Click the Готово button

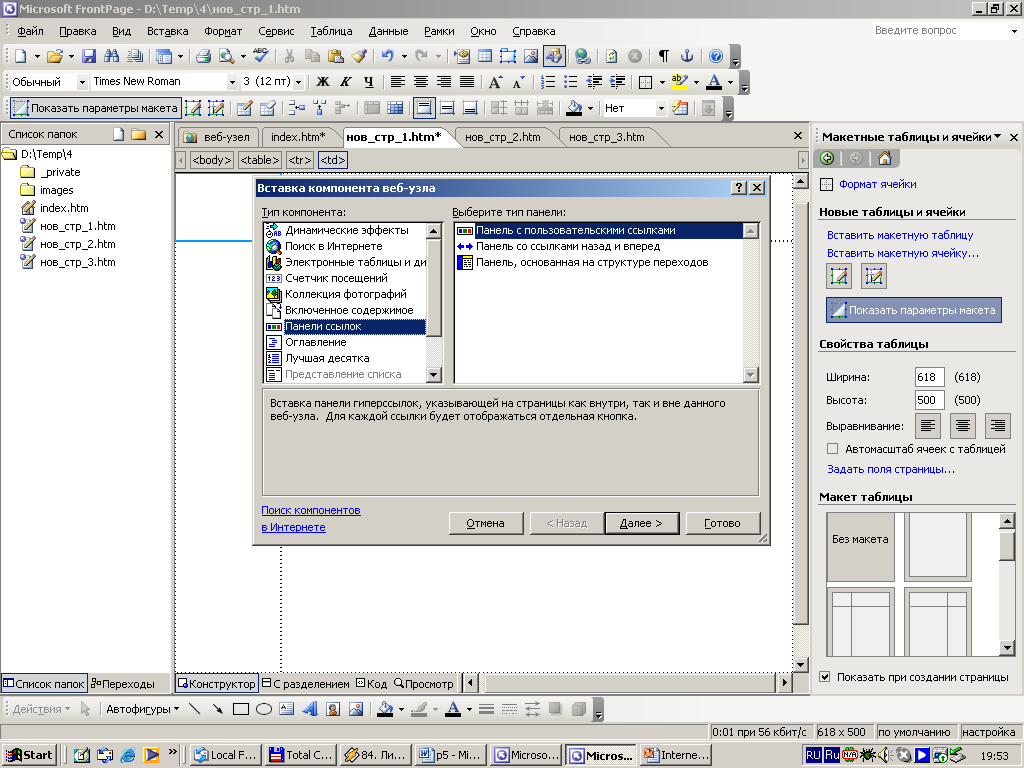click(722, 523)
